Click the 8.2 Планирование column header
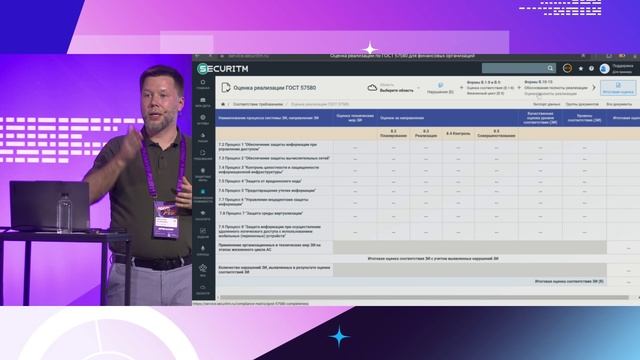Screen dimensions: 640x360 tap(393, 133)
